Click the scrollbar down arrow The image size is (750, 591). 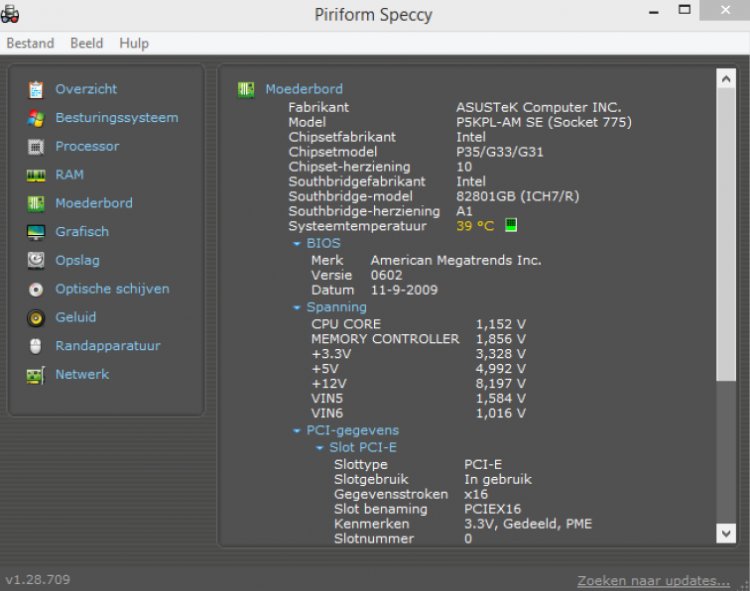(726, 533)
